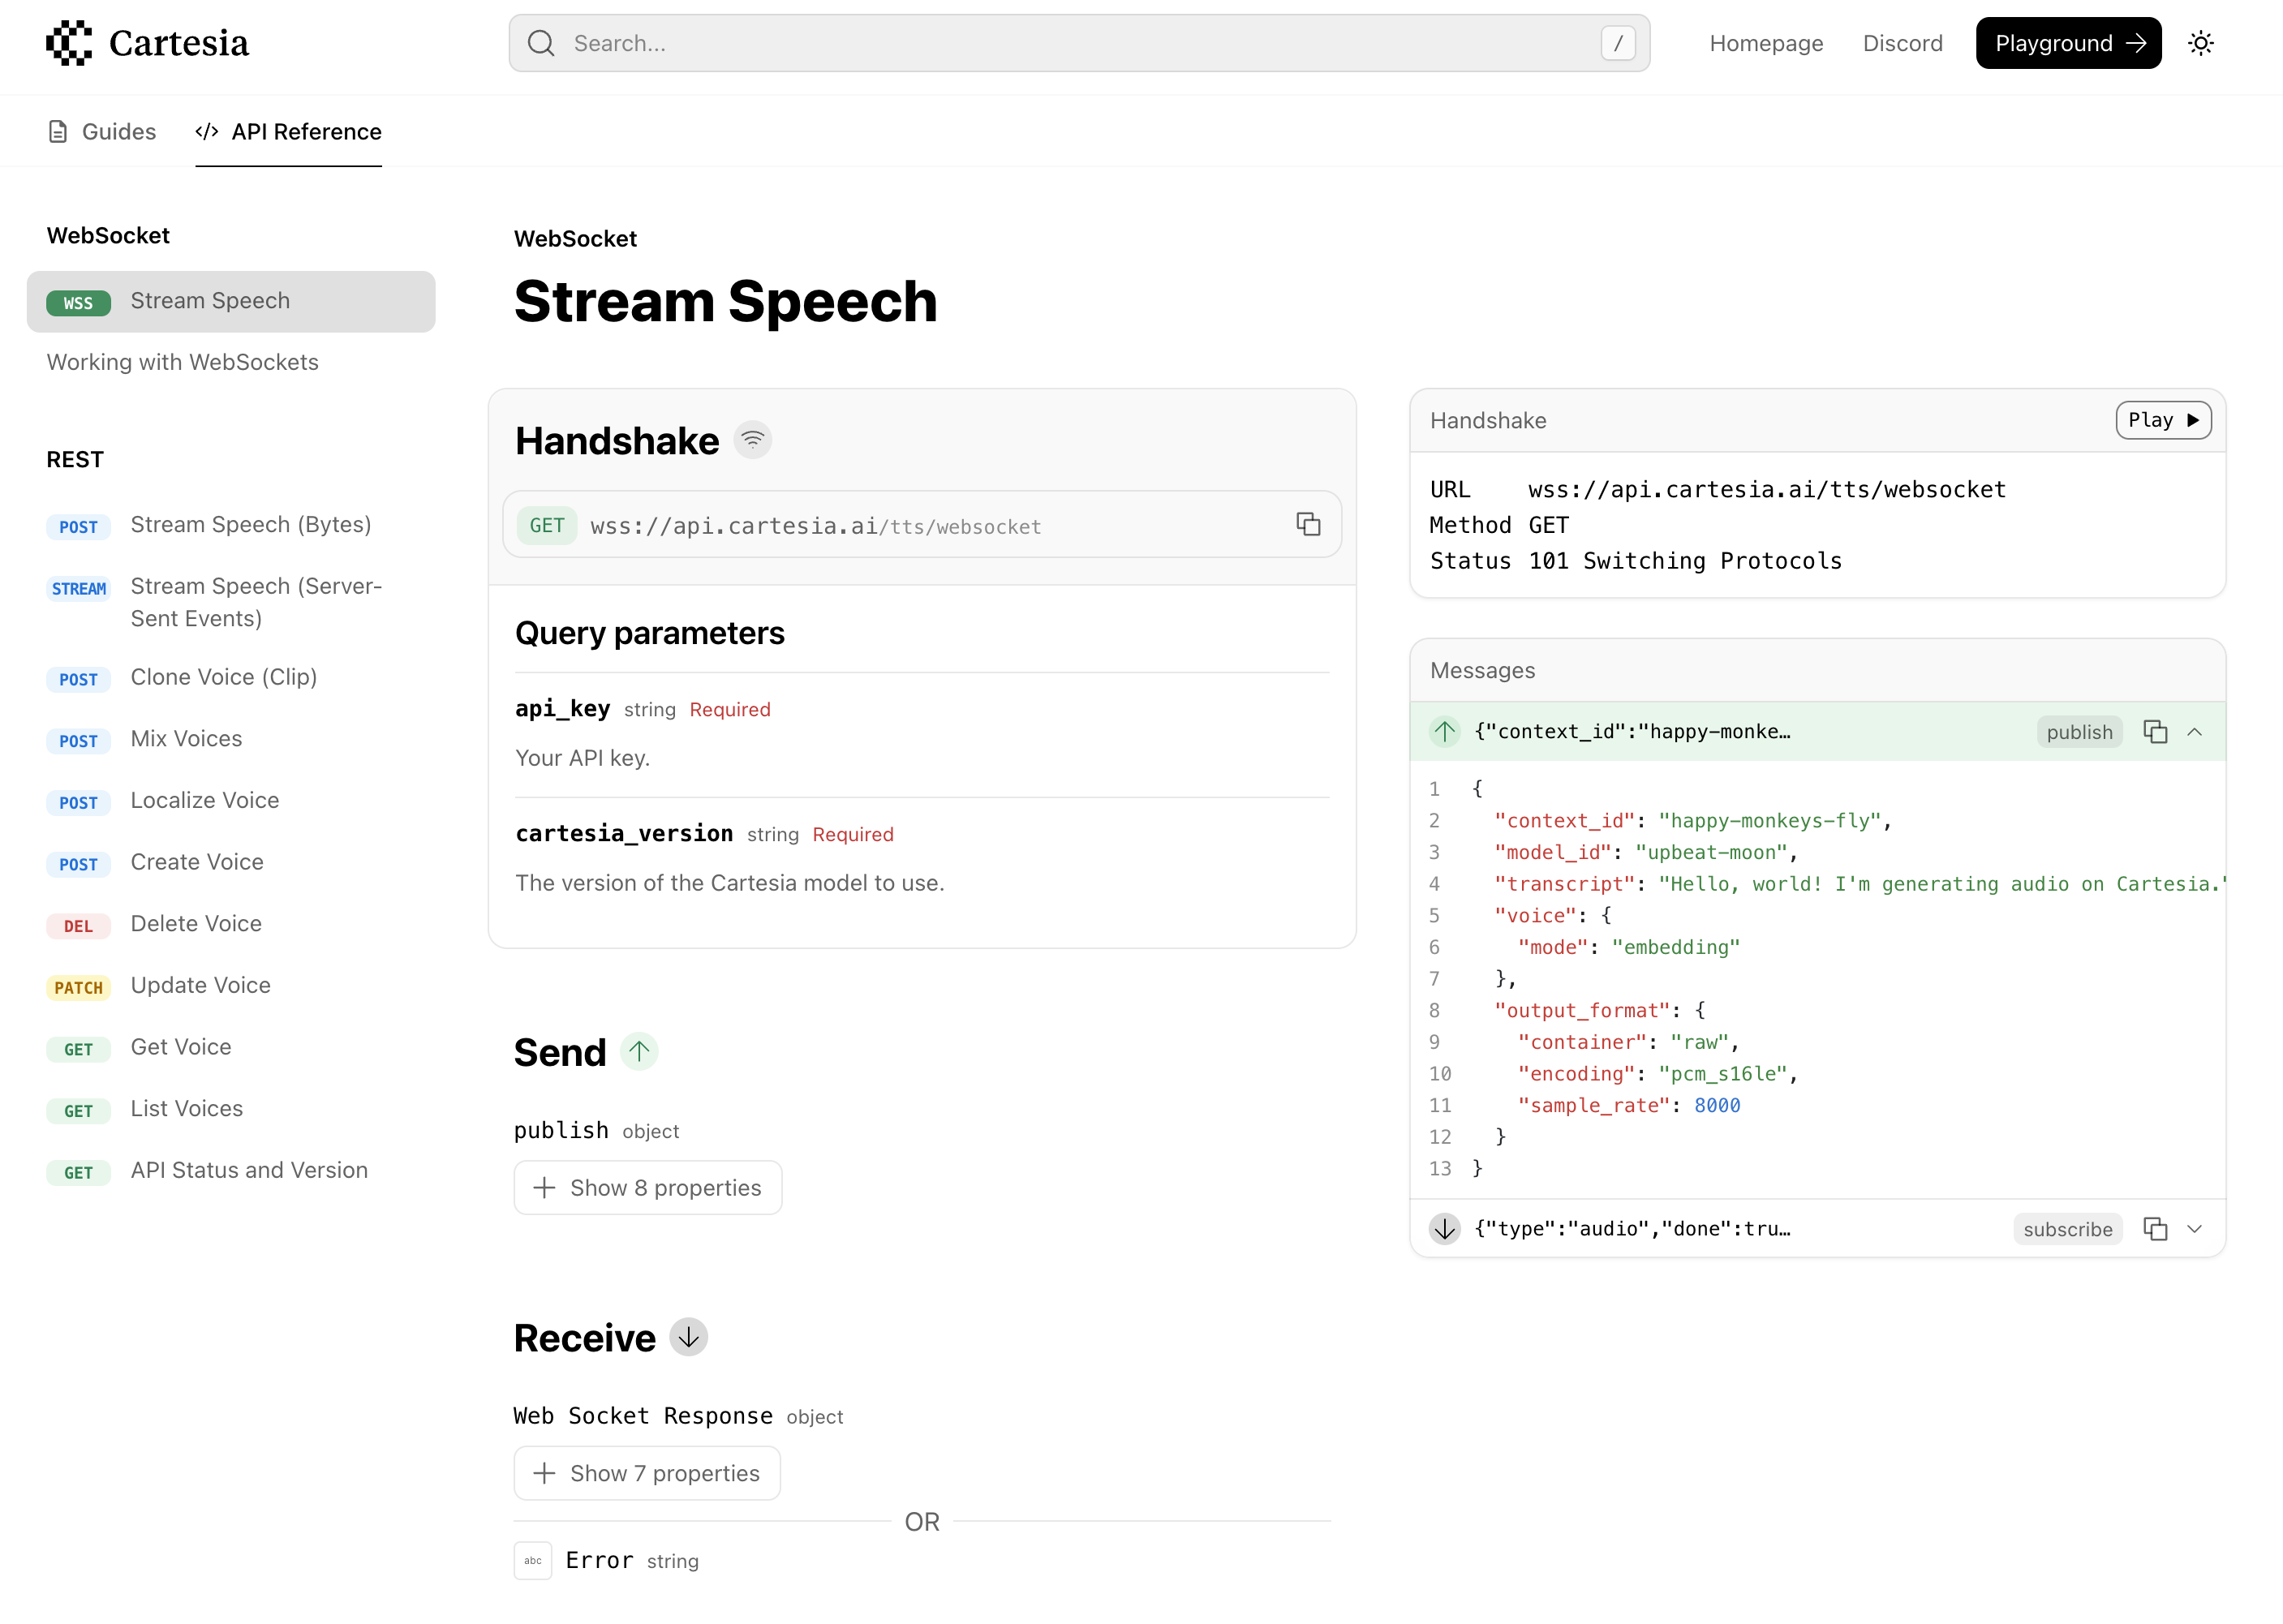Click the upward arrow icon next to Send
This screenshot has height=1624, width=2283.
[640, 1051]
